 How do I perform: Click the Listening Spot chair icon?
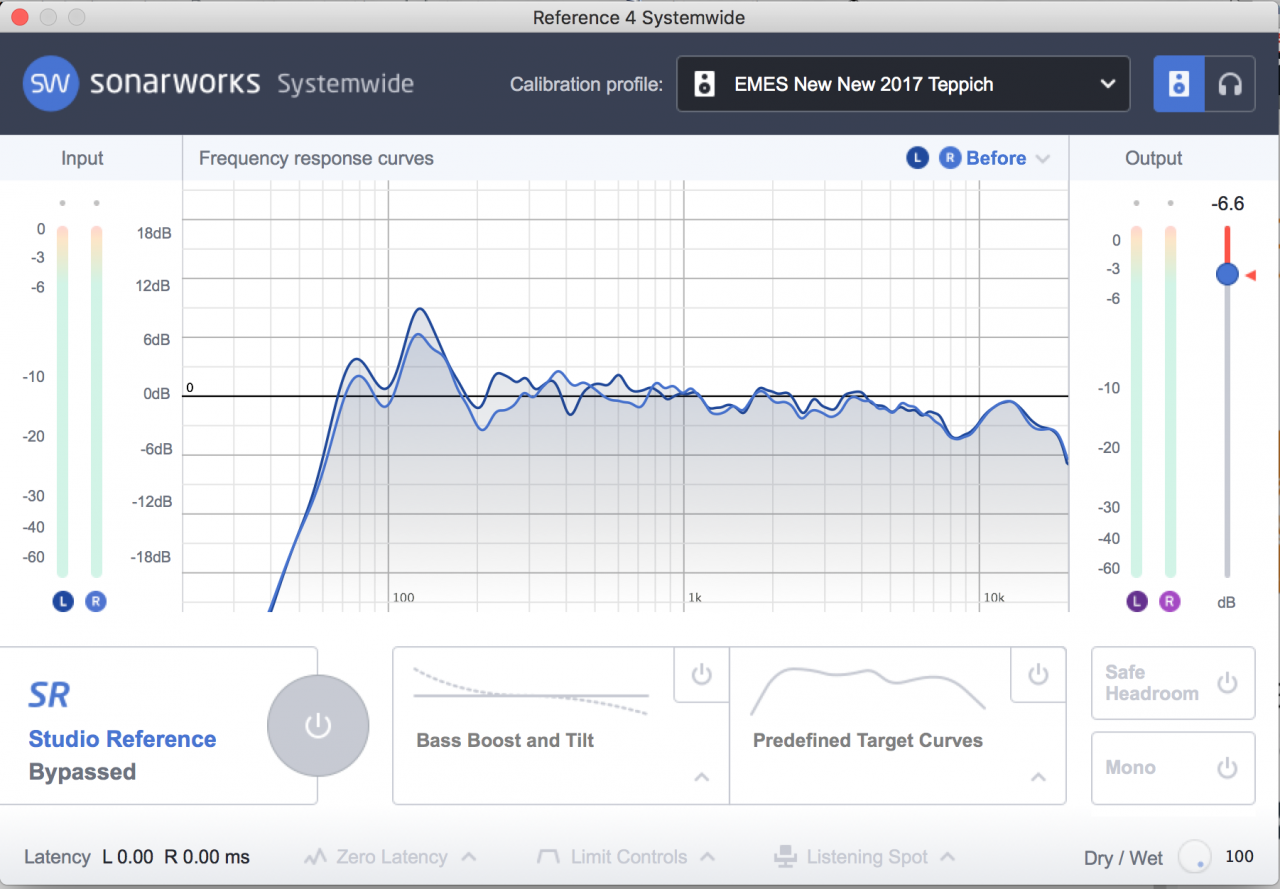point(785,857)
